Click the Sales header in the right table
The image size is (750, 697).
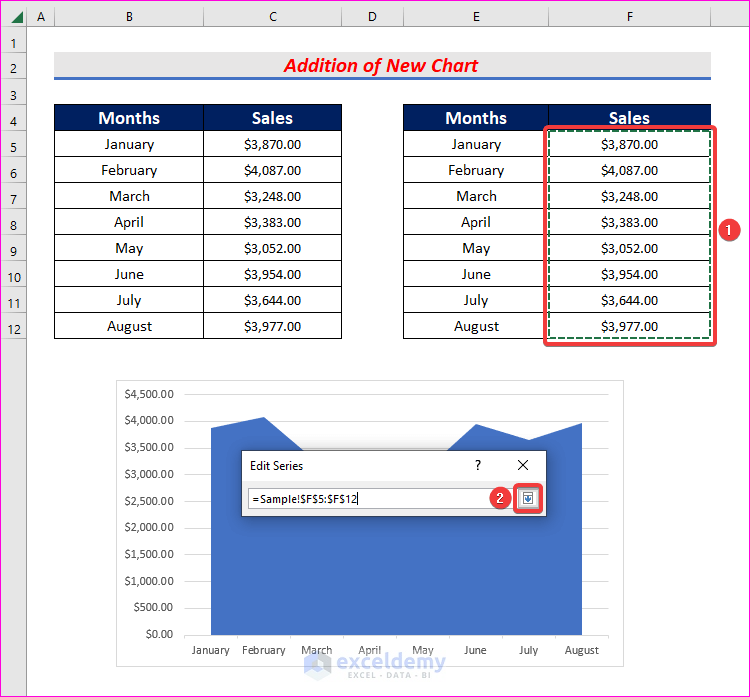tap(629, 118)
